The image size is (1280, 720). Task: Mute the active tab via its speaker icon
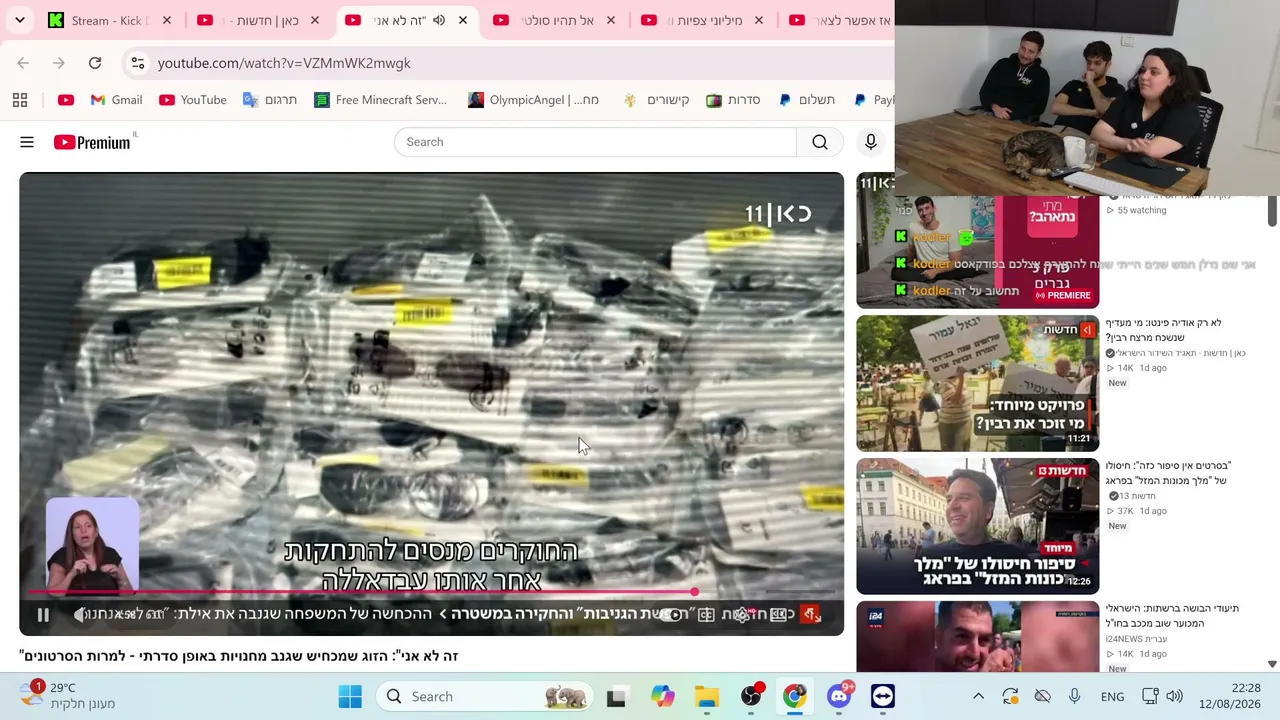(438, 20)
